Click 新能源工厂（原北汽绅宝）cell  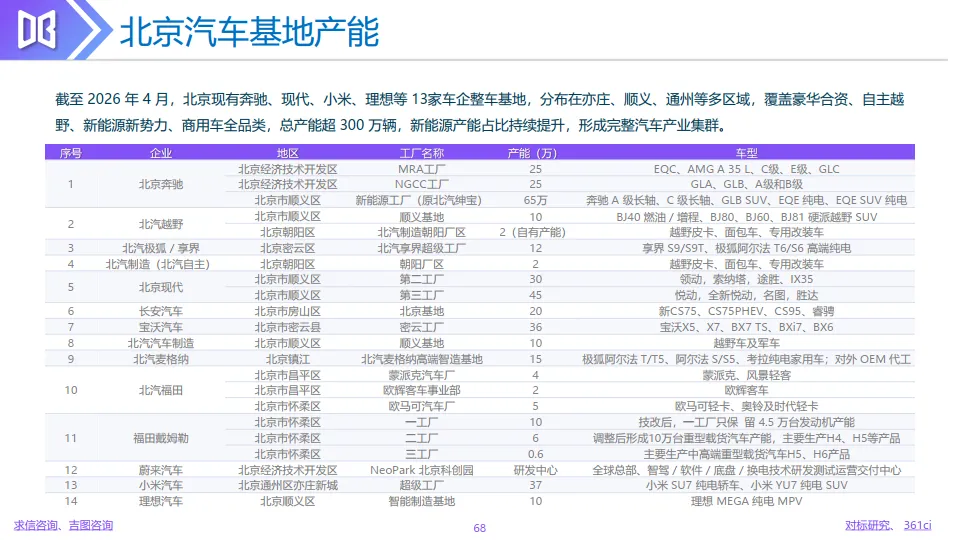(421, 200)
